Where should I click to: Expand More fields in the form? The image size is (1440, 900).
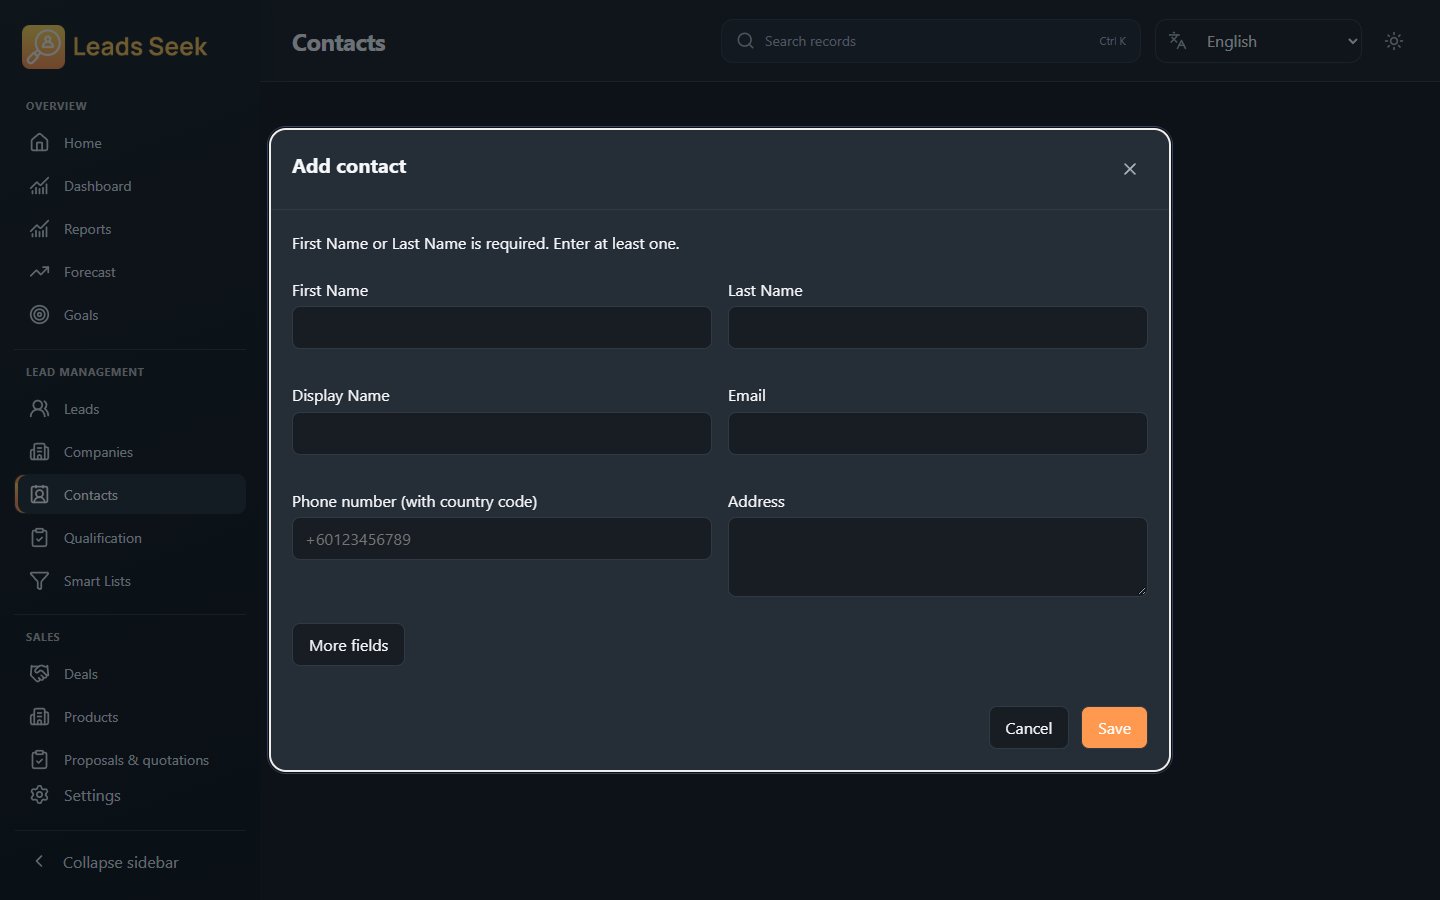(x=348, y=645)
